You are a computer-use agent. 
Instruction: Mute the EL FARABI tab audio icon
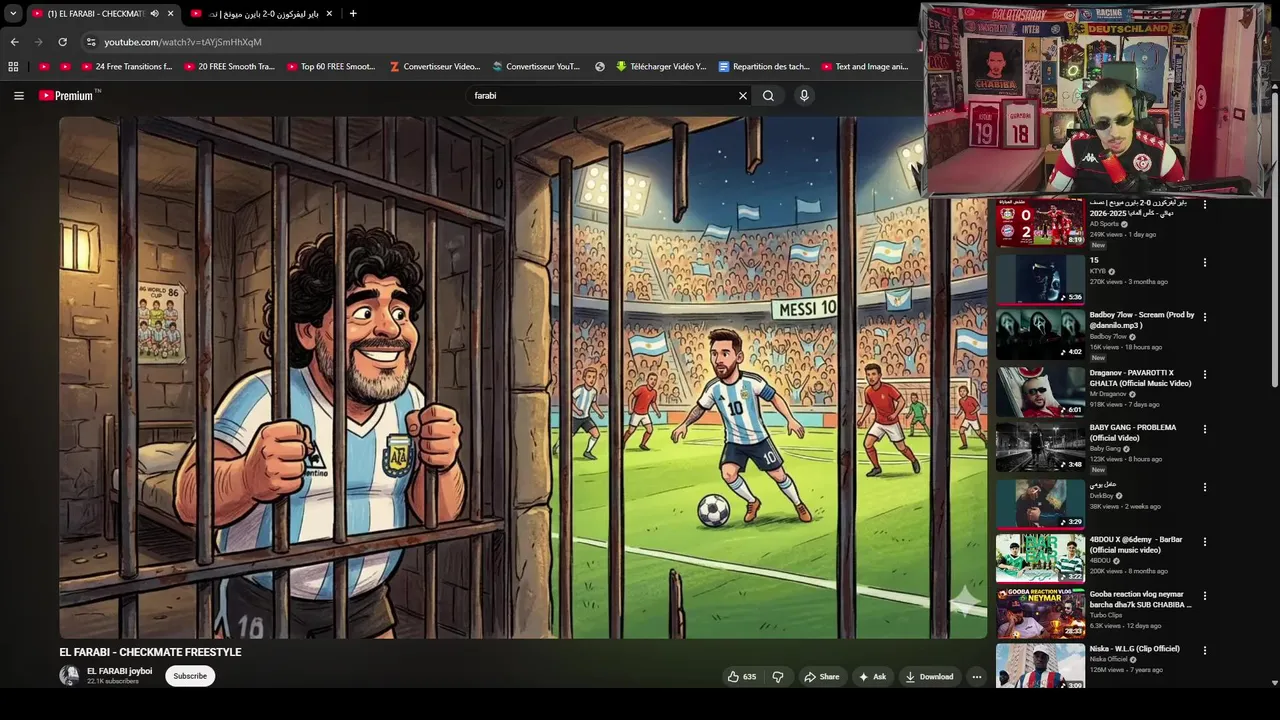[154, 14]
